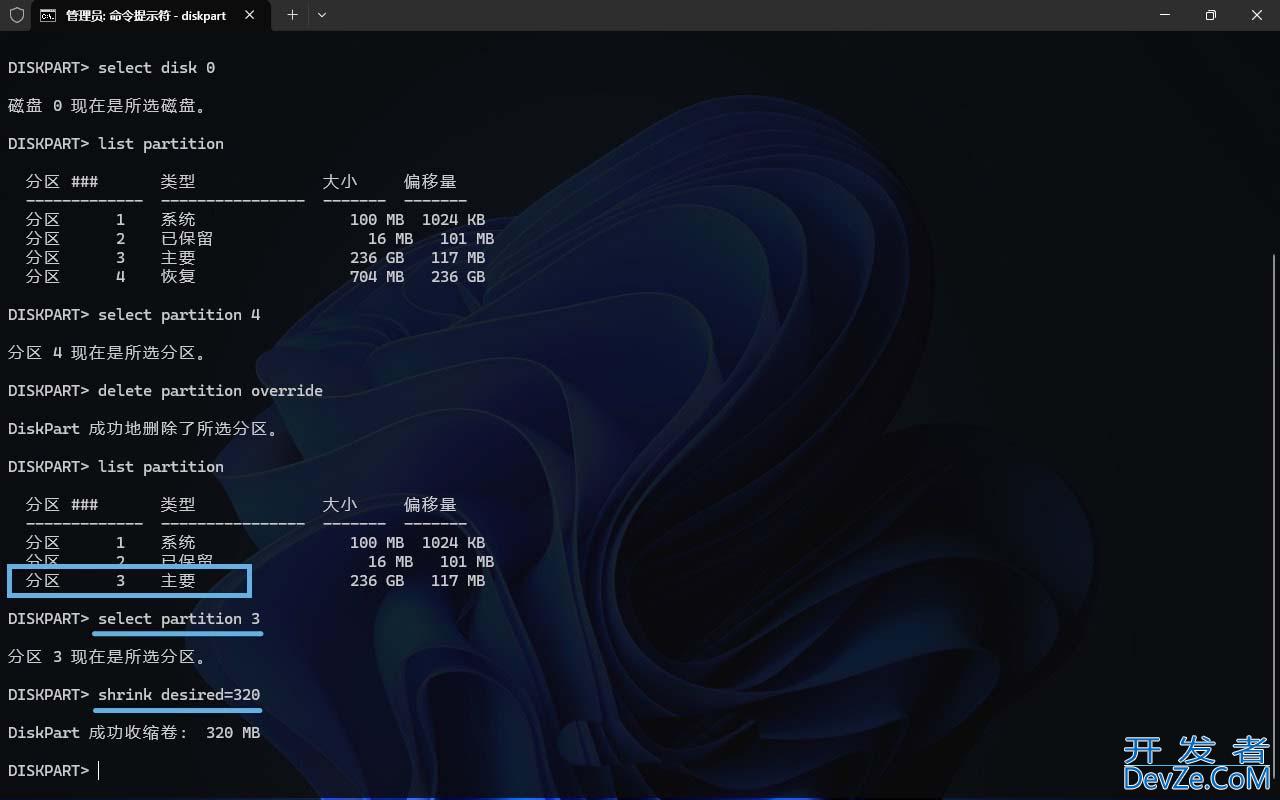Open a new tab with the plus button
1280x800 pixels.
point(292,15)
